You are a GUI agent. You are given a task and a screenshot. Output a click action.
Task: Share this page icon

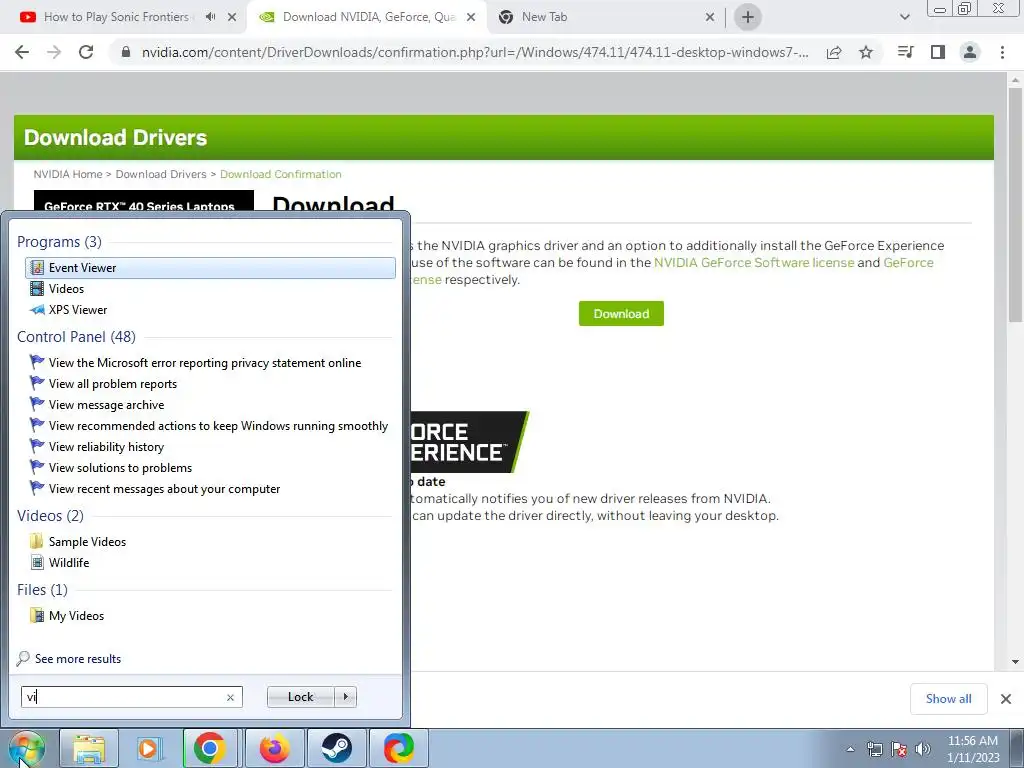tap(834, 52)
